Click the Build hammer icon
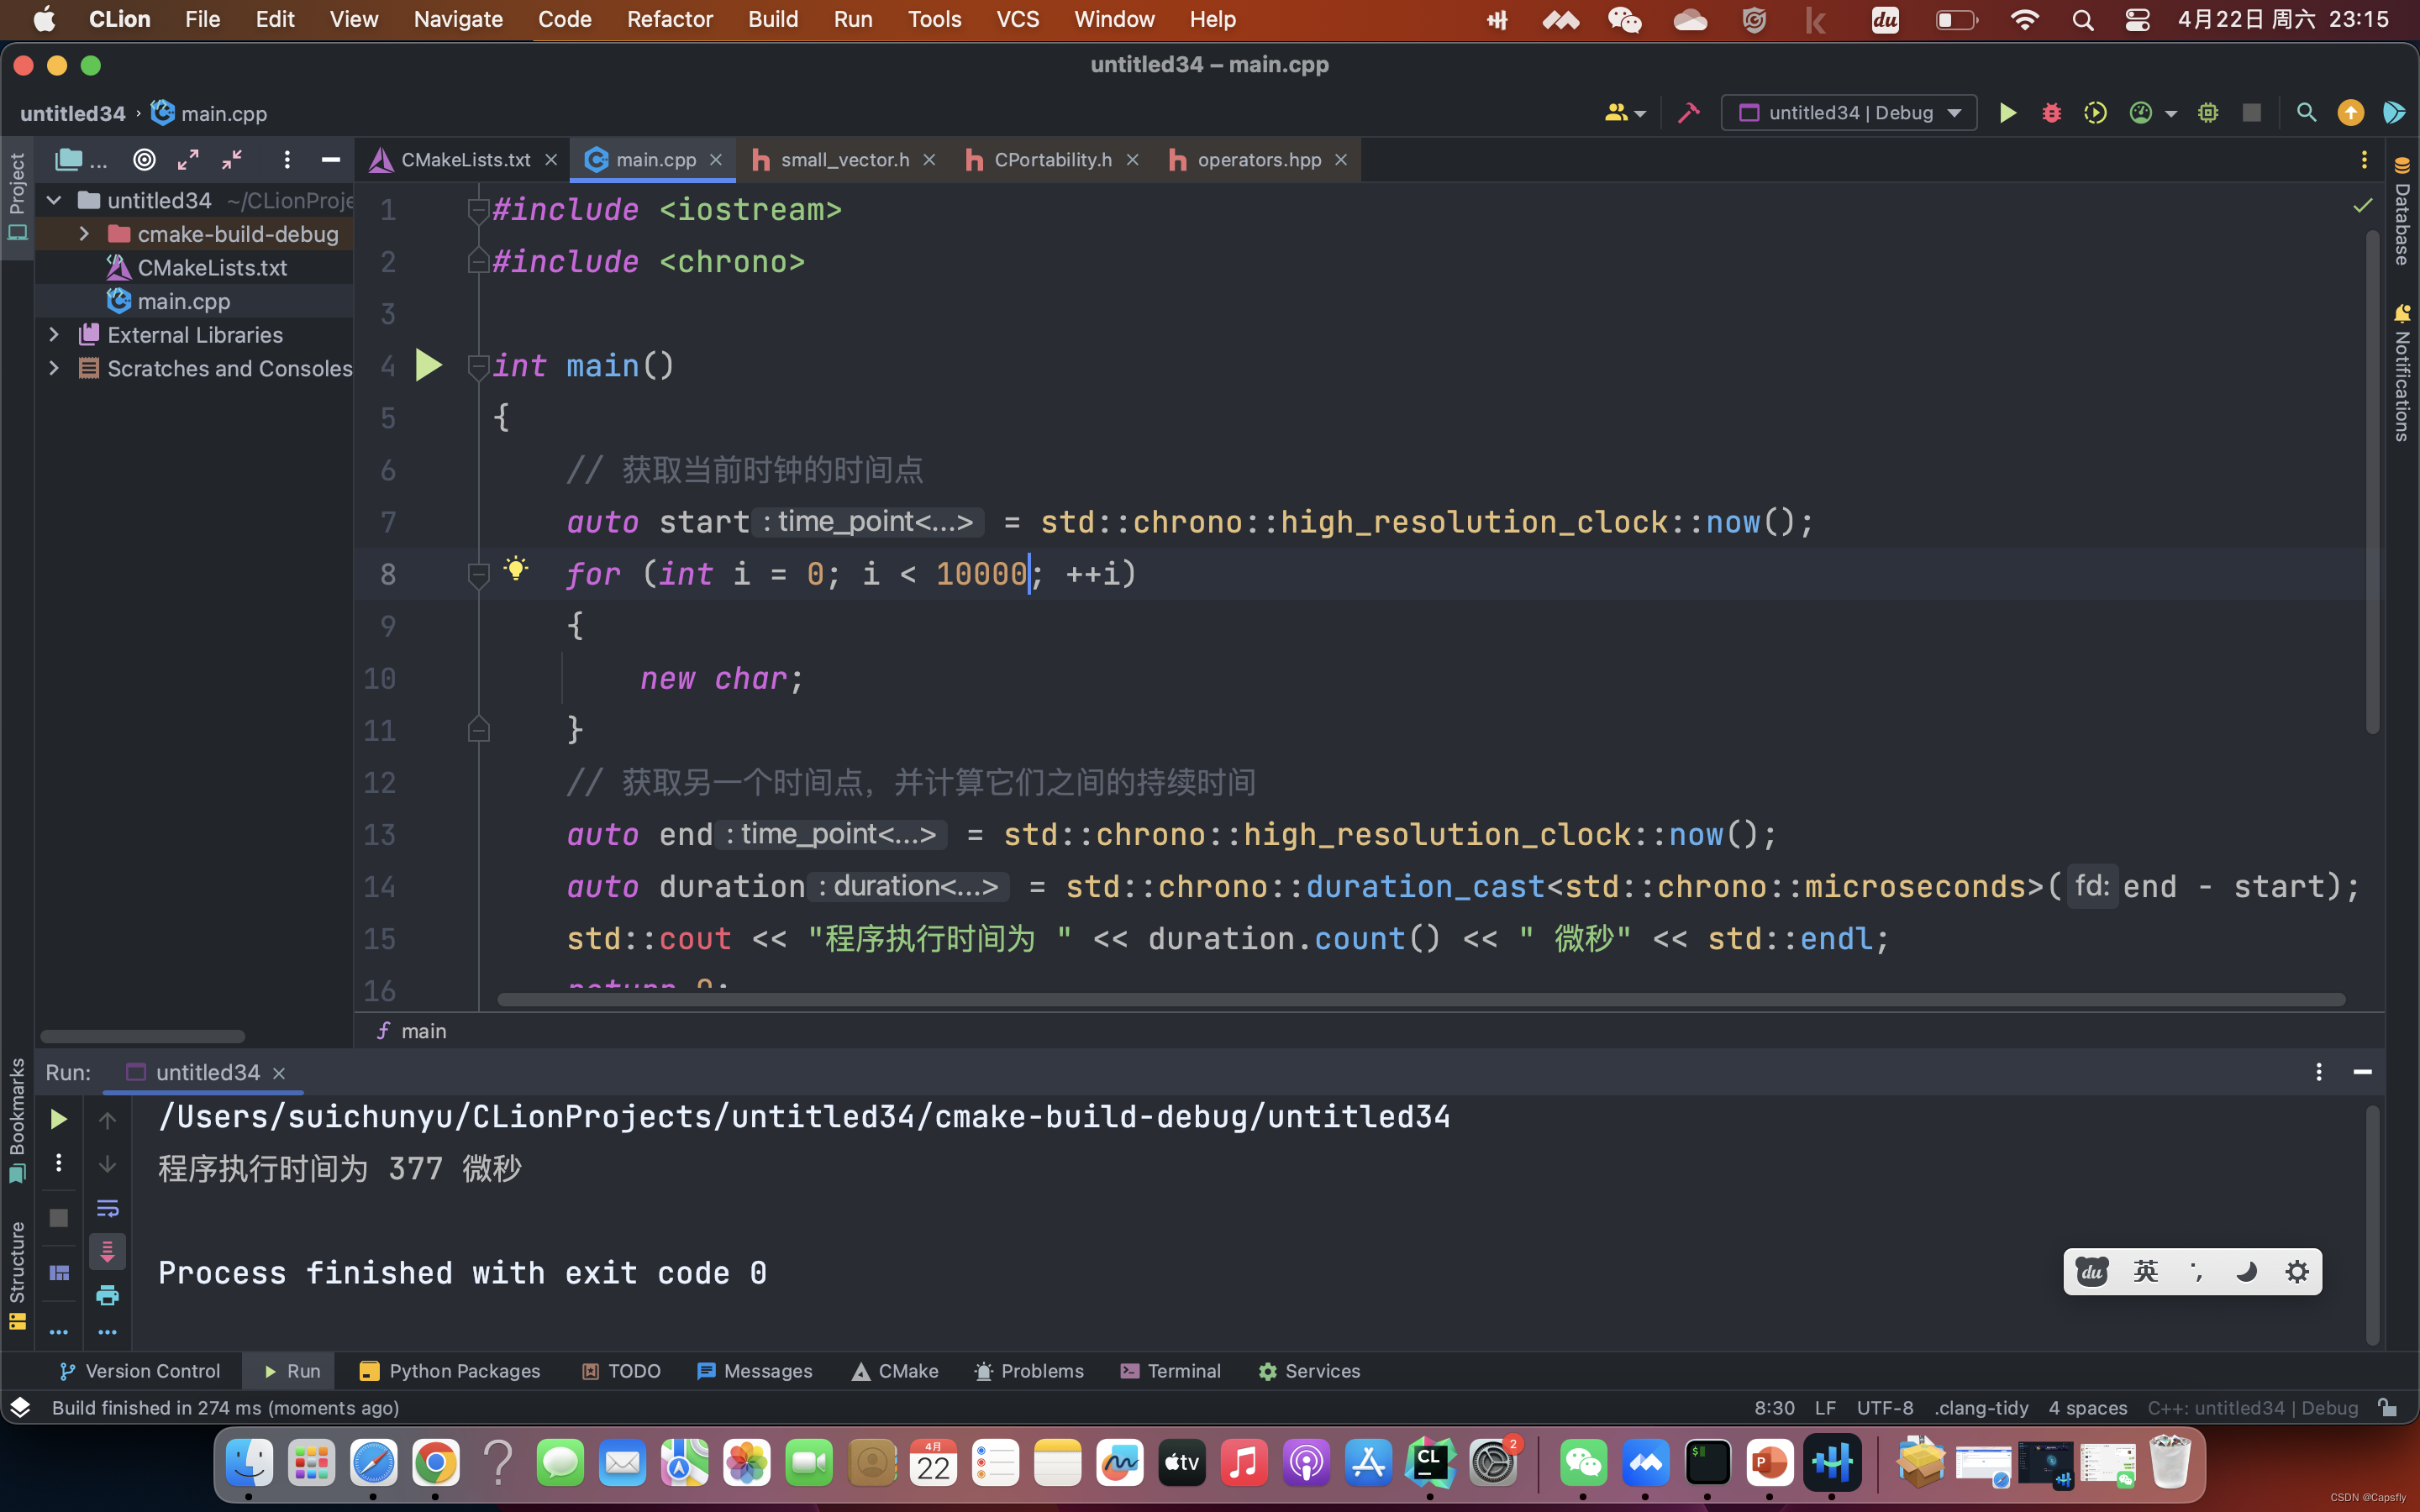The height and width of the screenshot is (1512, 2420). click(1689, 113)
